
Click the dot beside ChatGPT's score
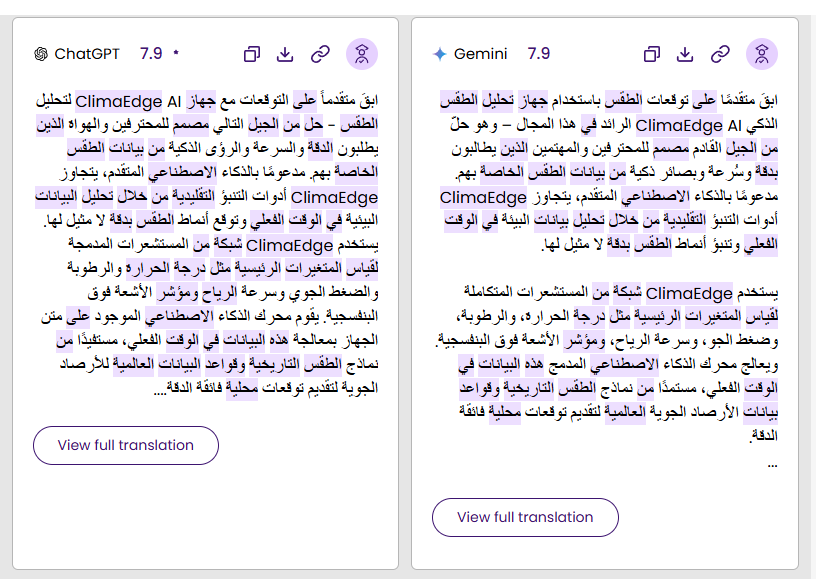176,54
